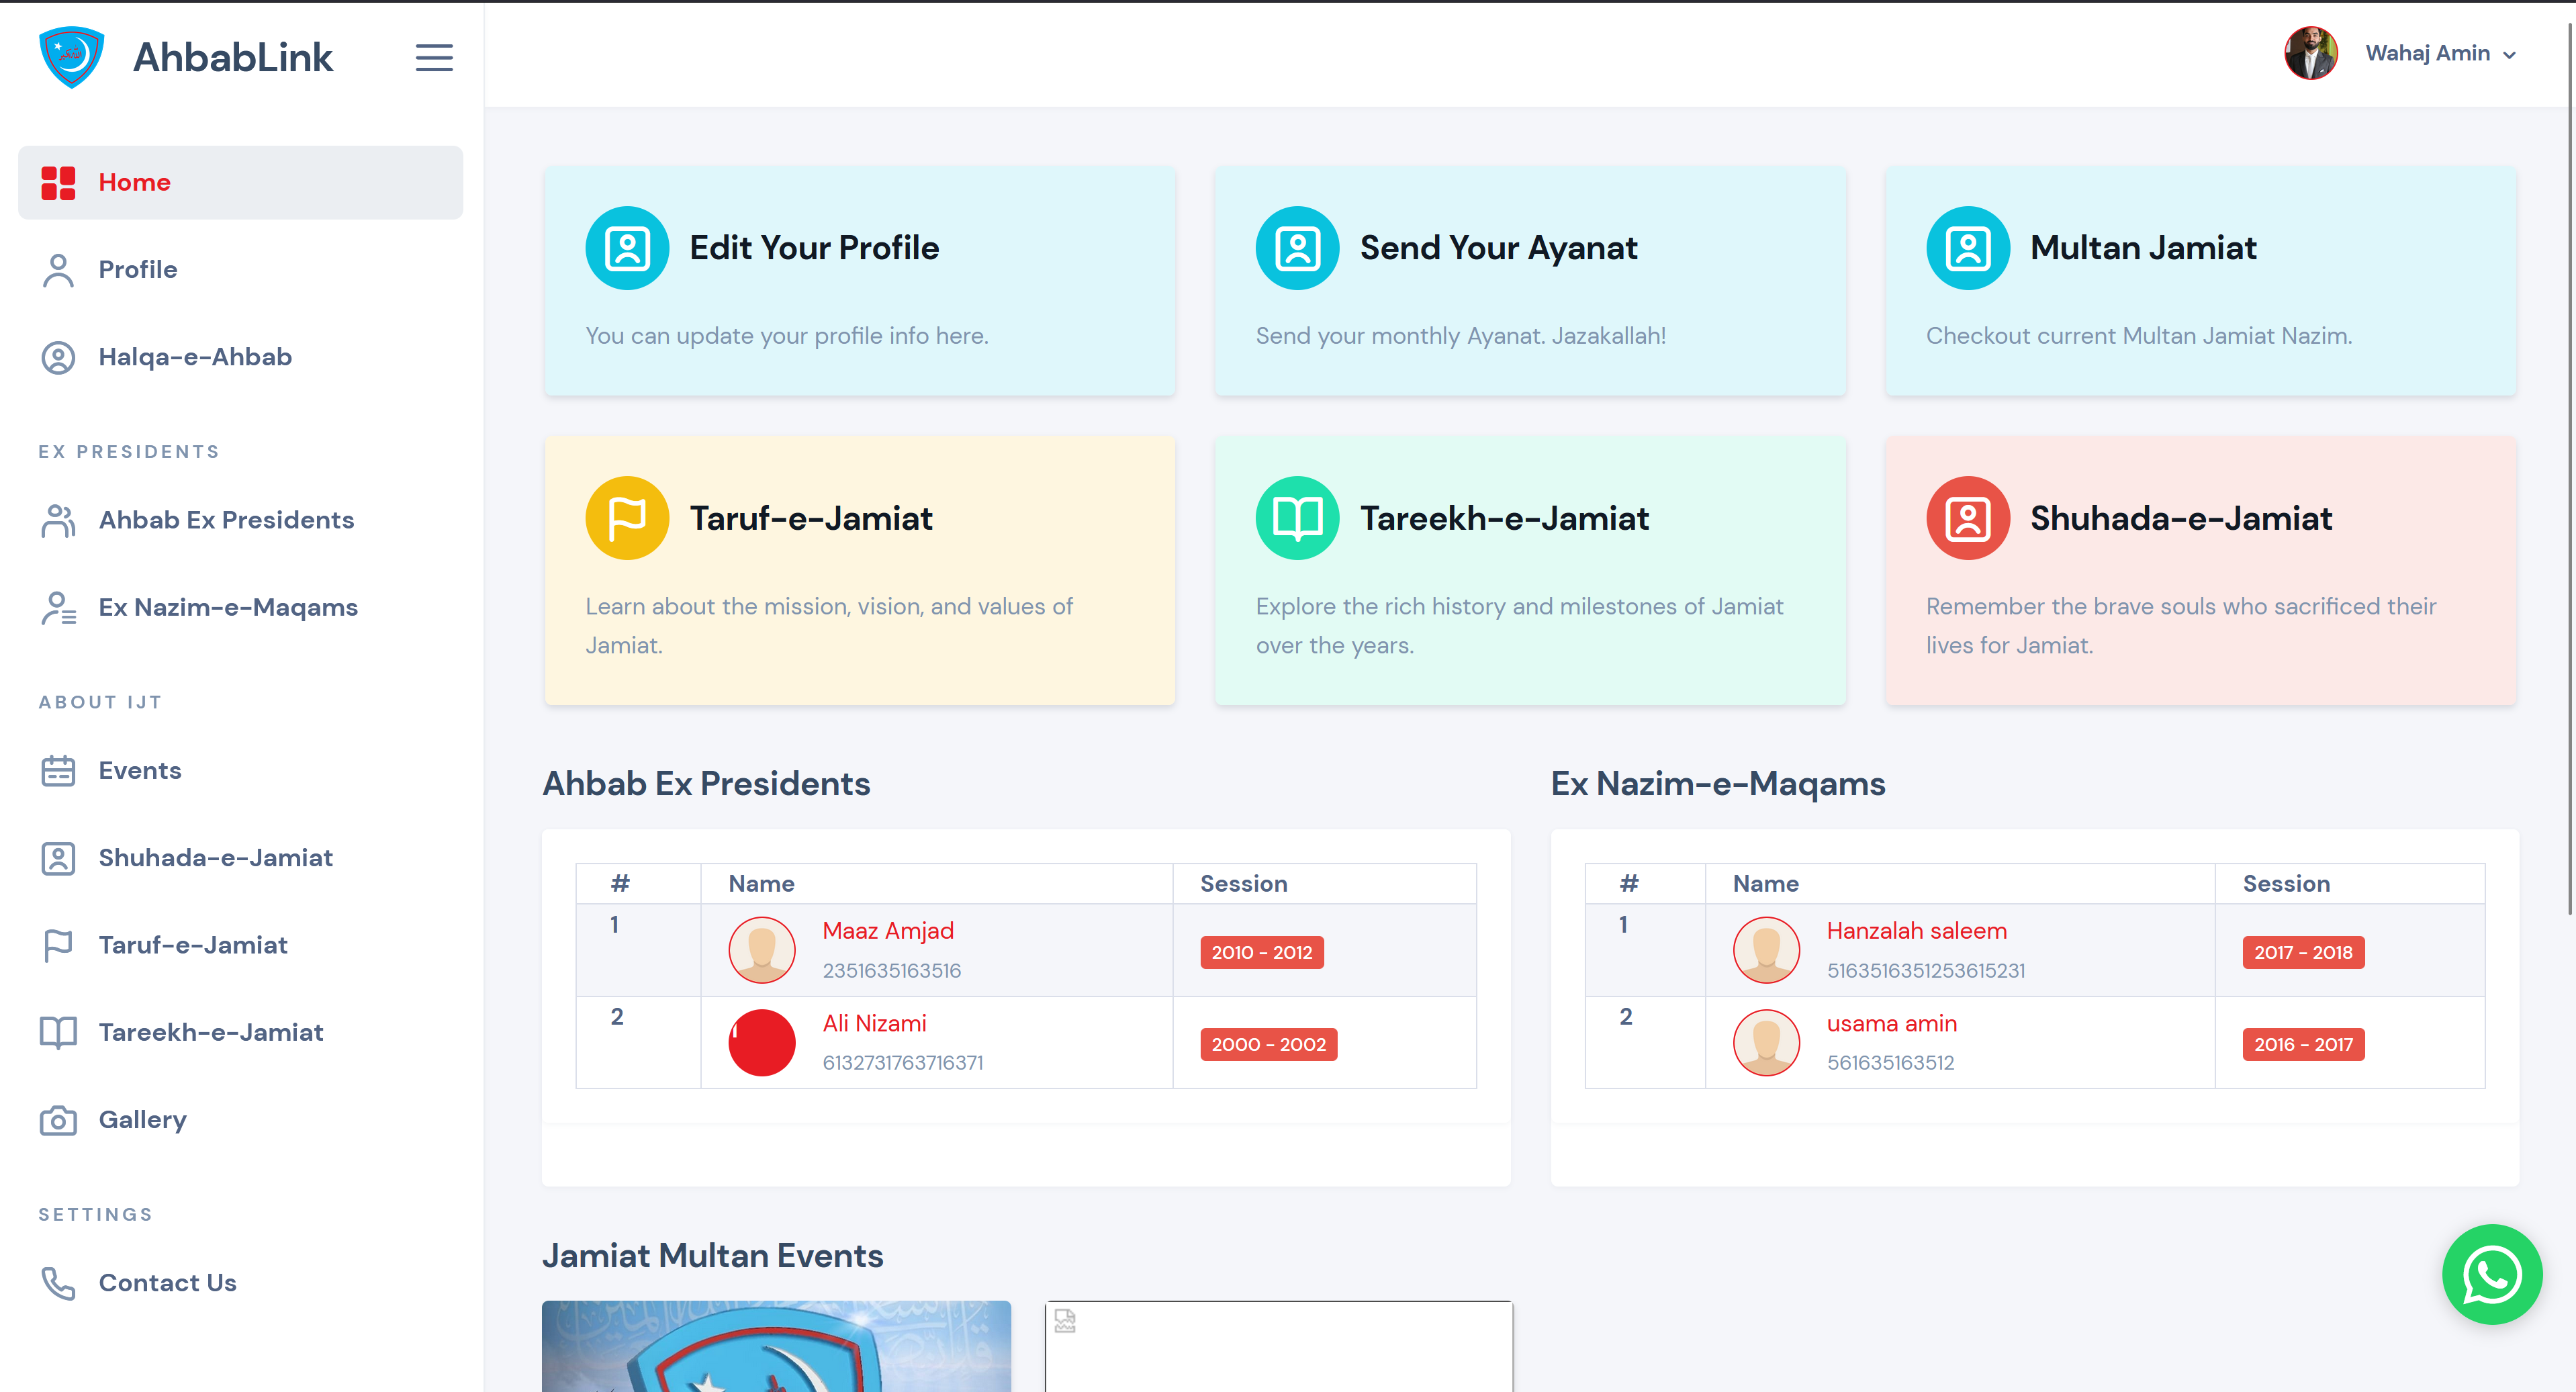Go to Contact Us in sidebar
This screenshot has height=1392, width=2576.
(167, 1283)
